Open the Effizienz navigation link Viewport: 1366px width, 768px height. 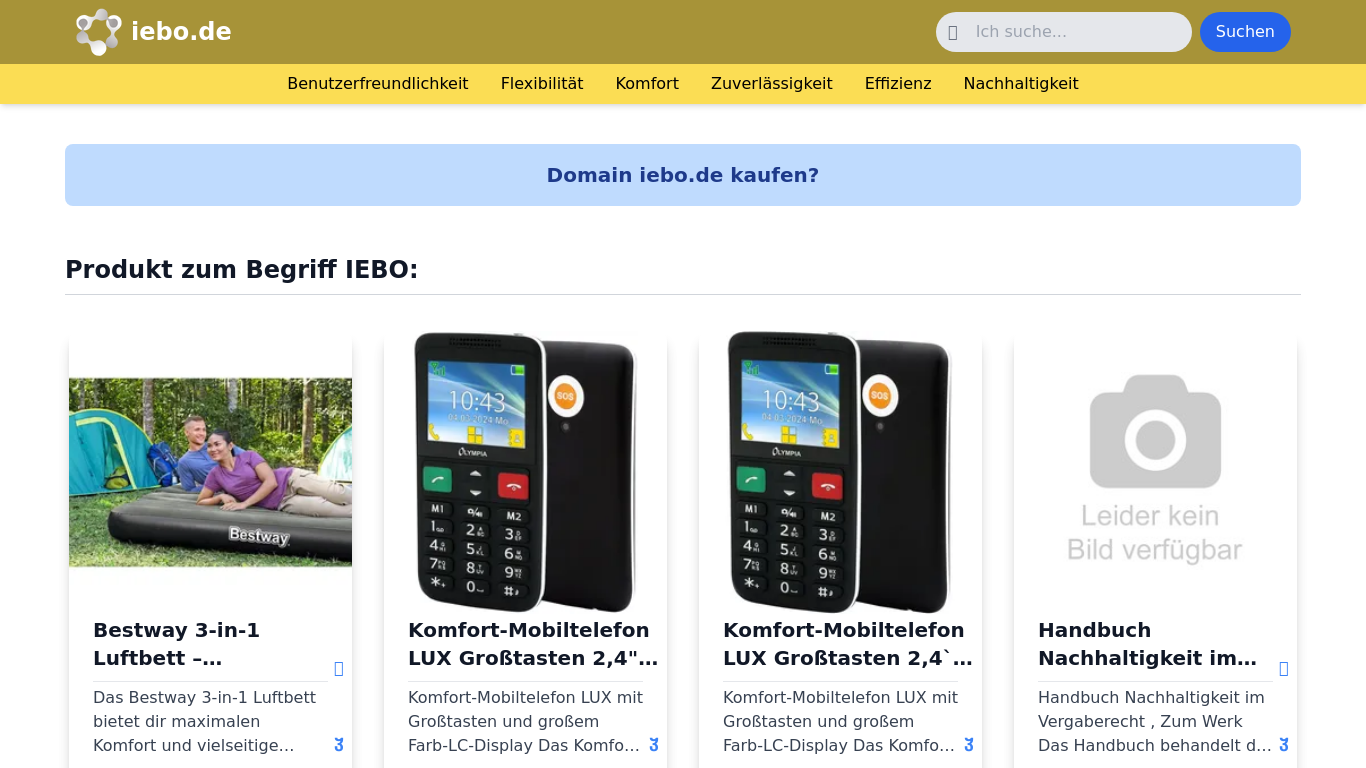pos(898,84)
